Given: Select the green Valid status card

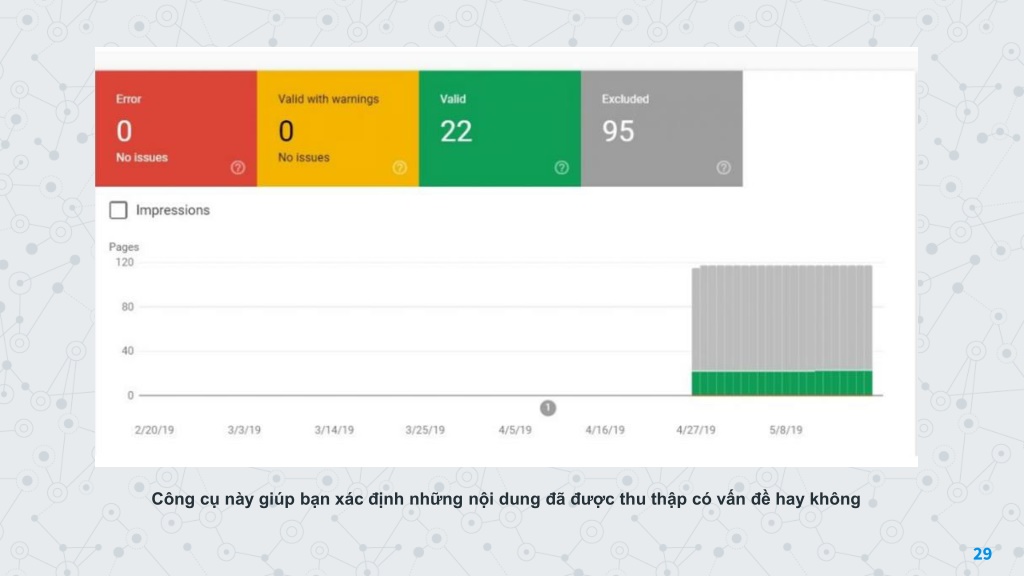Looking at the screenshot, I should (x=500, y=129).
